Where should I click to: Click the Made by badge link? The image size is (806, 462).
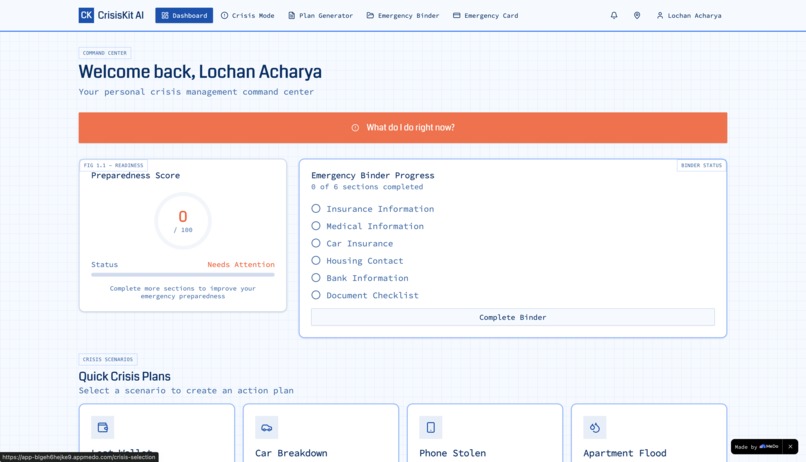(756, 447)
